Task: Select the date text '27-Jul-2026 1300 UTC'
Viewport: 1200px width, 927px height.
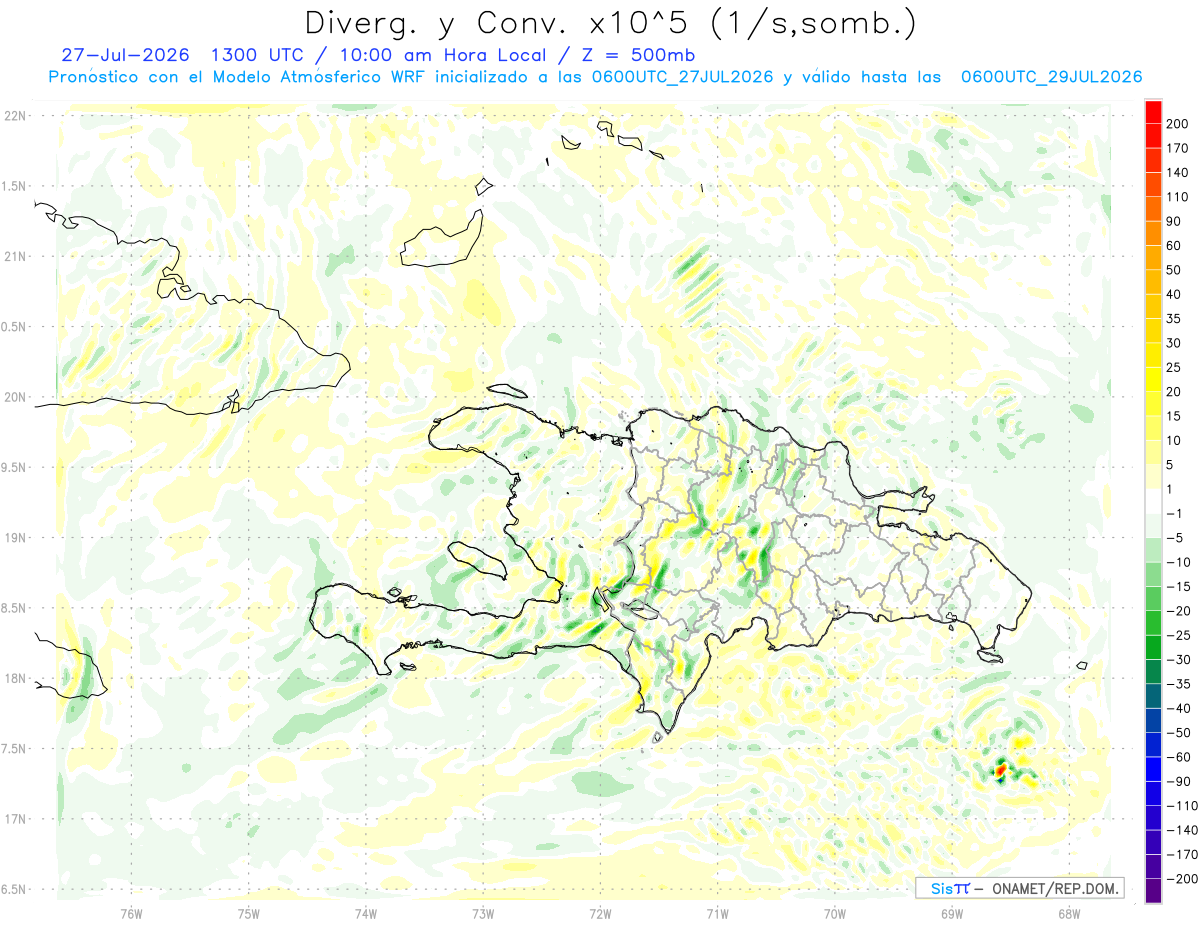Action: pyautogui.click(x=188, y=55)
